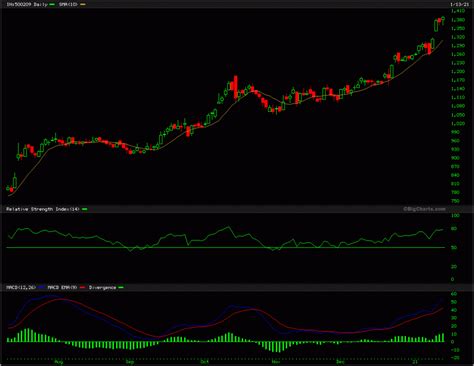Click the Divergence legend label
474x366 pixels.
click(x=102, y=287)
